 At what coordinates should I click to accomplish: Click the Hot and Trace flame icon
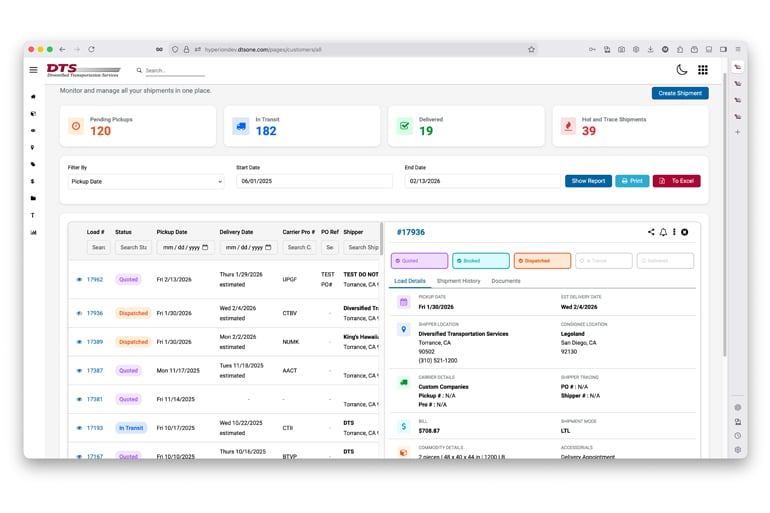click(x=568, y=126)
